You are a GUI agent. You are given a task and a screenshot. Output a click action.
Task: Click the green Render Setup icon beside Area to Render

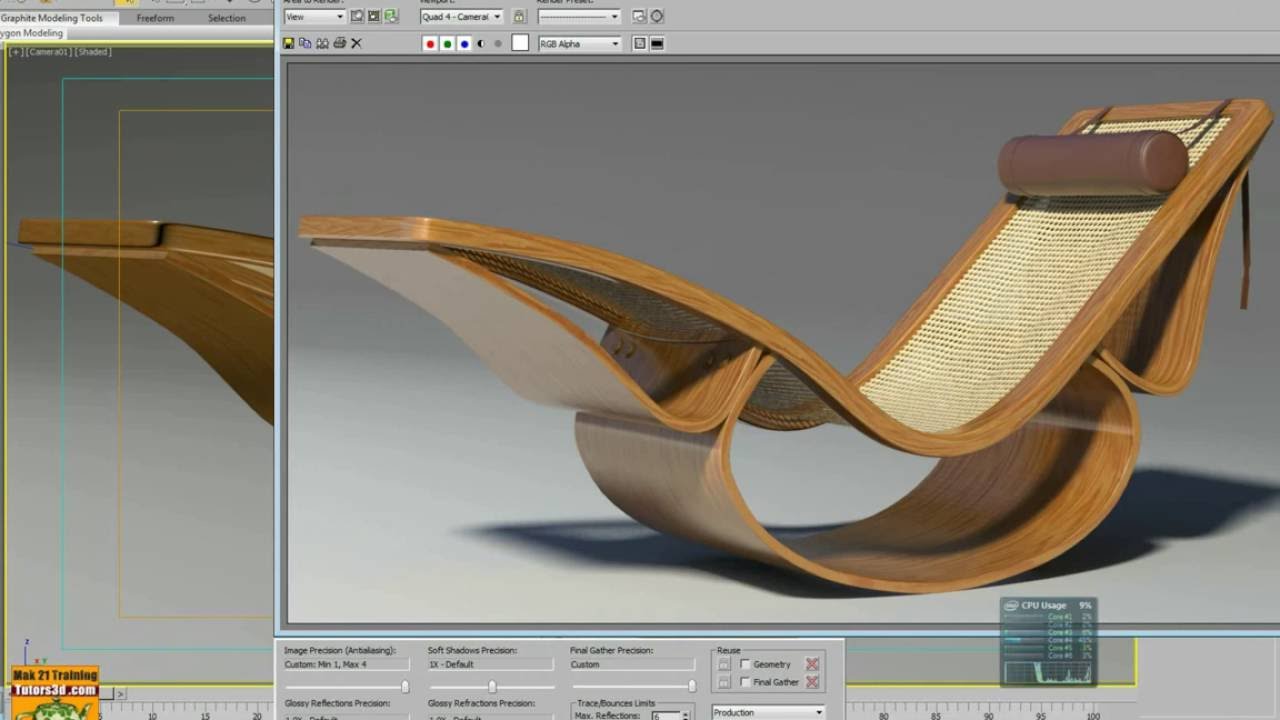(x=391, y=16)
